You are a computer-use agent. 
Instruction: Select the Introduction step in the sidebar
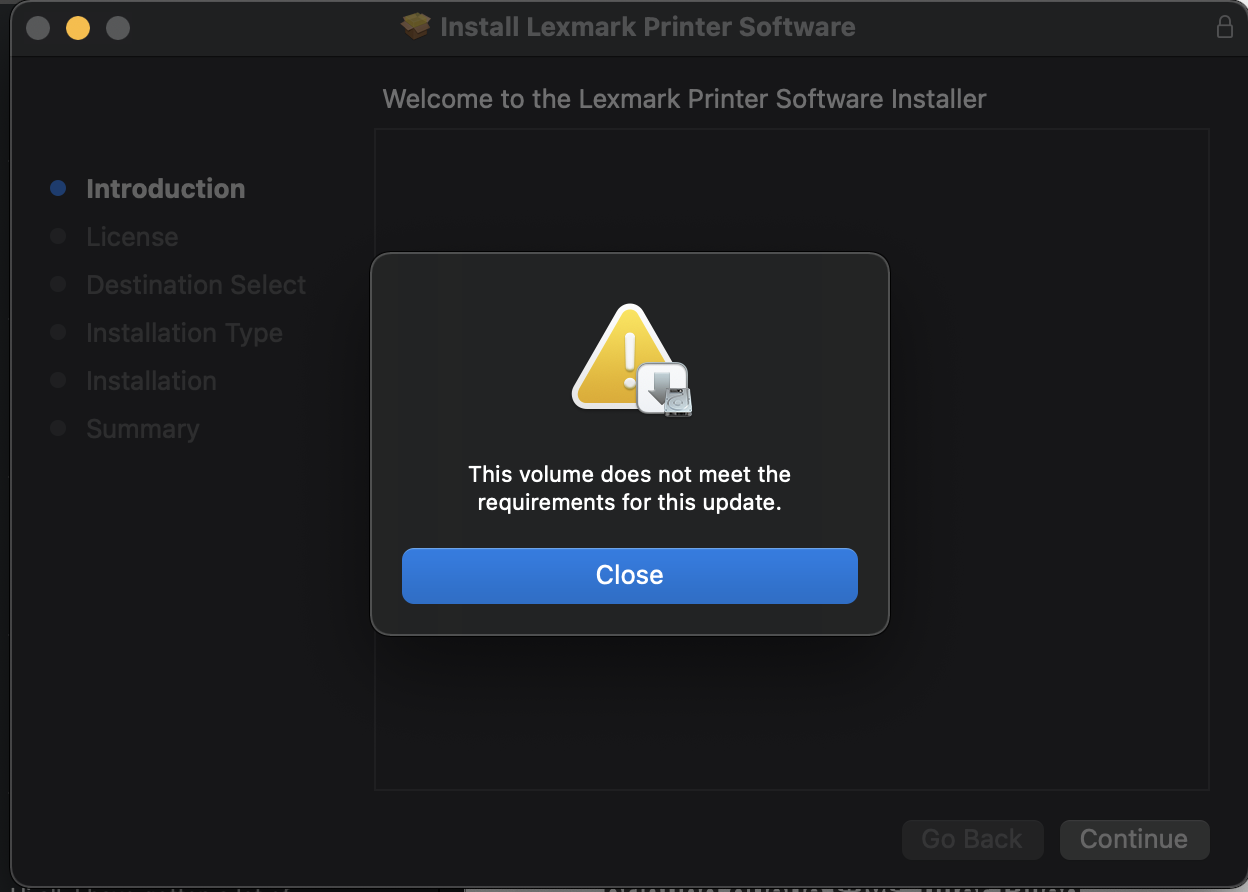[x=165, y=189]
